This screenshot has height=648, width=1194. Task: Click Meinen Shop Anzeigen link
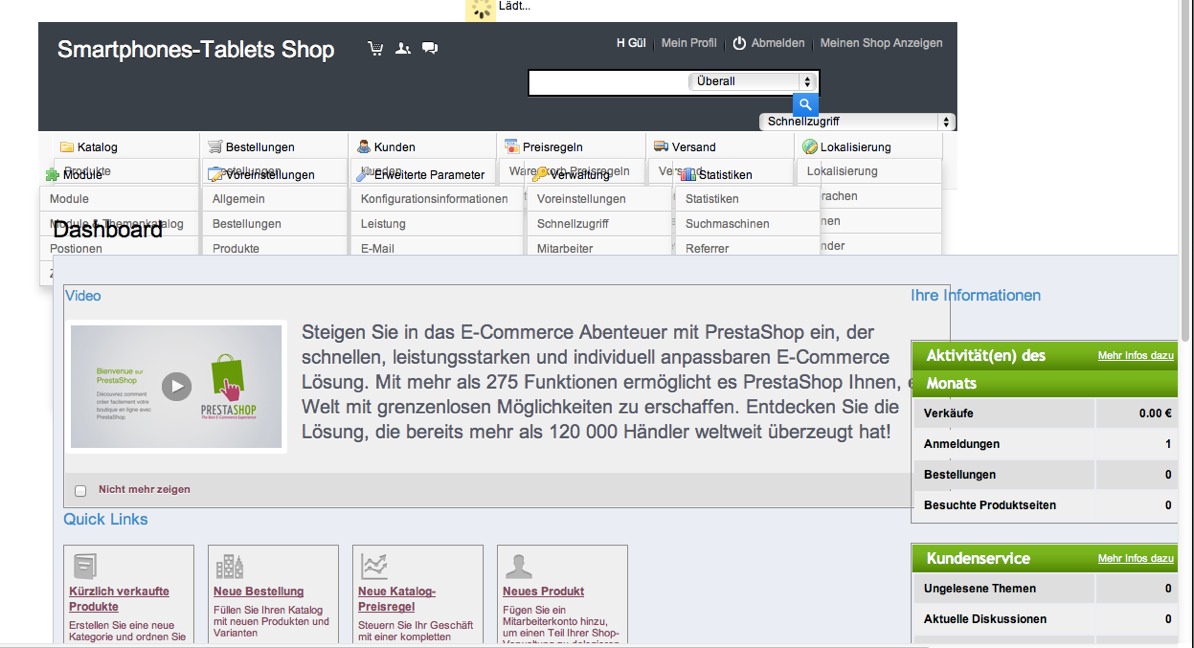click(x=881, y=43)
